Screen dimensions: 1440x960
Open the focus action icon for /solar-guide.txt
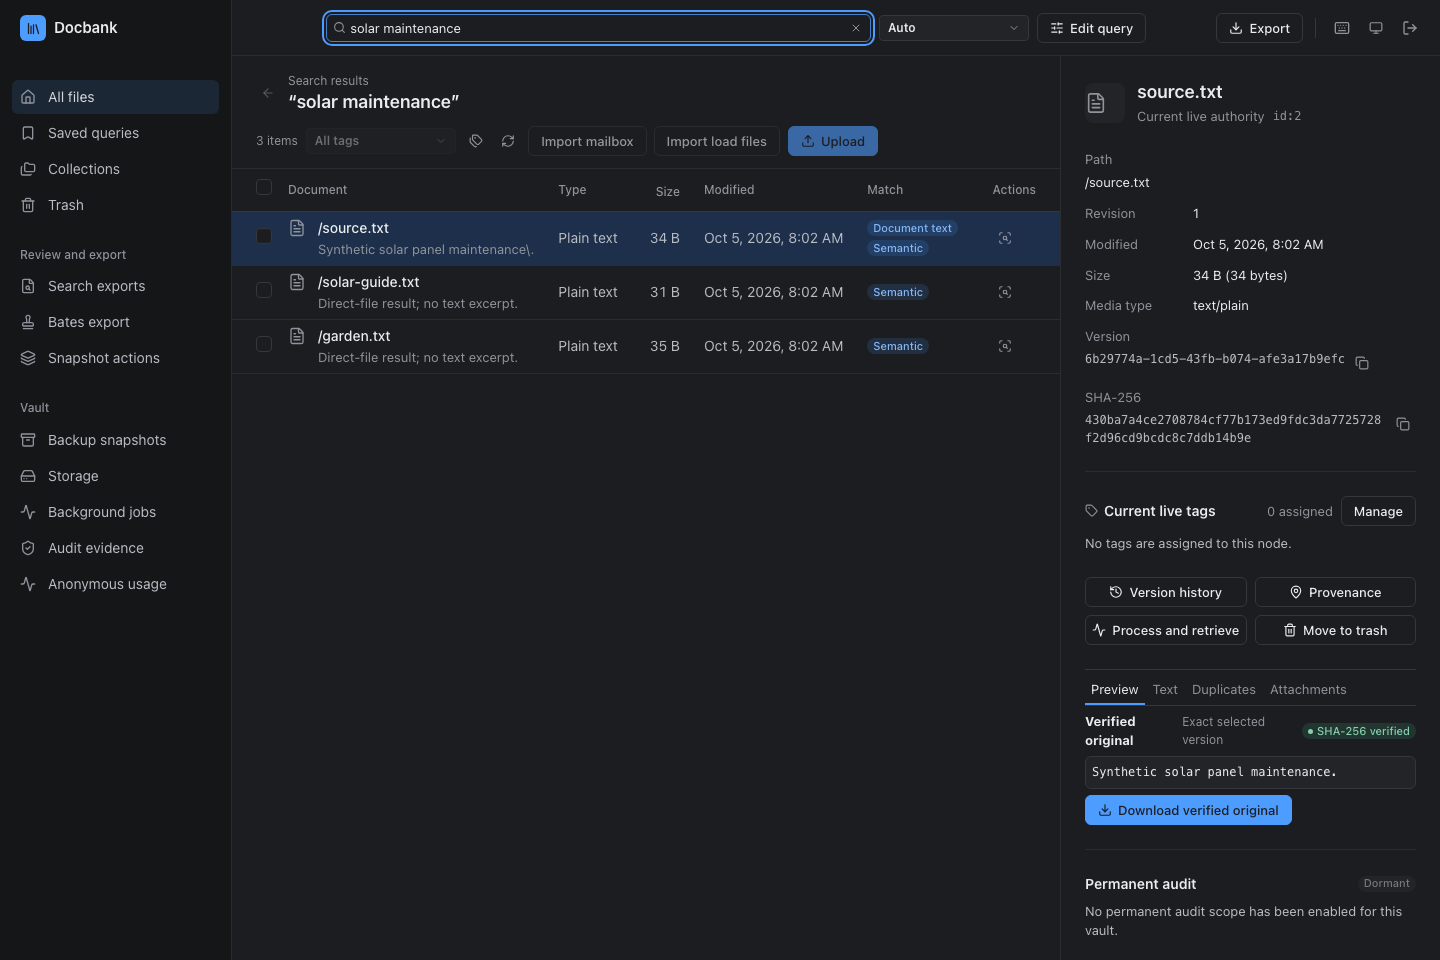pos(1005,292)
